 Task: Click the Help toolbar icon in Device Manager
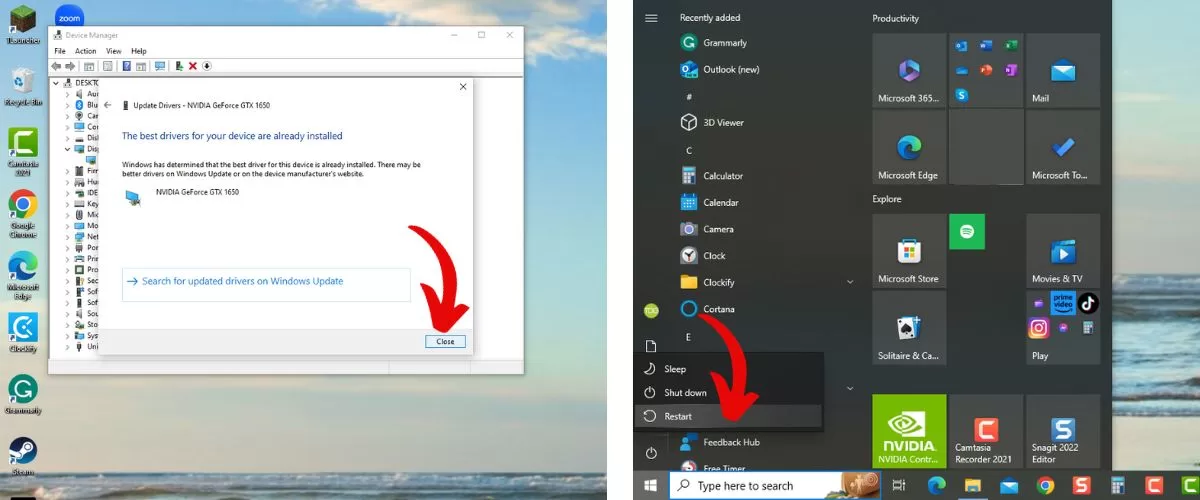coord(127,66)
